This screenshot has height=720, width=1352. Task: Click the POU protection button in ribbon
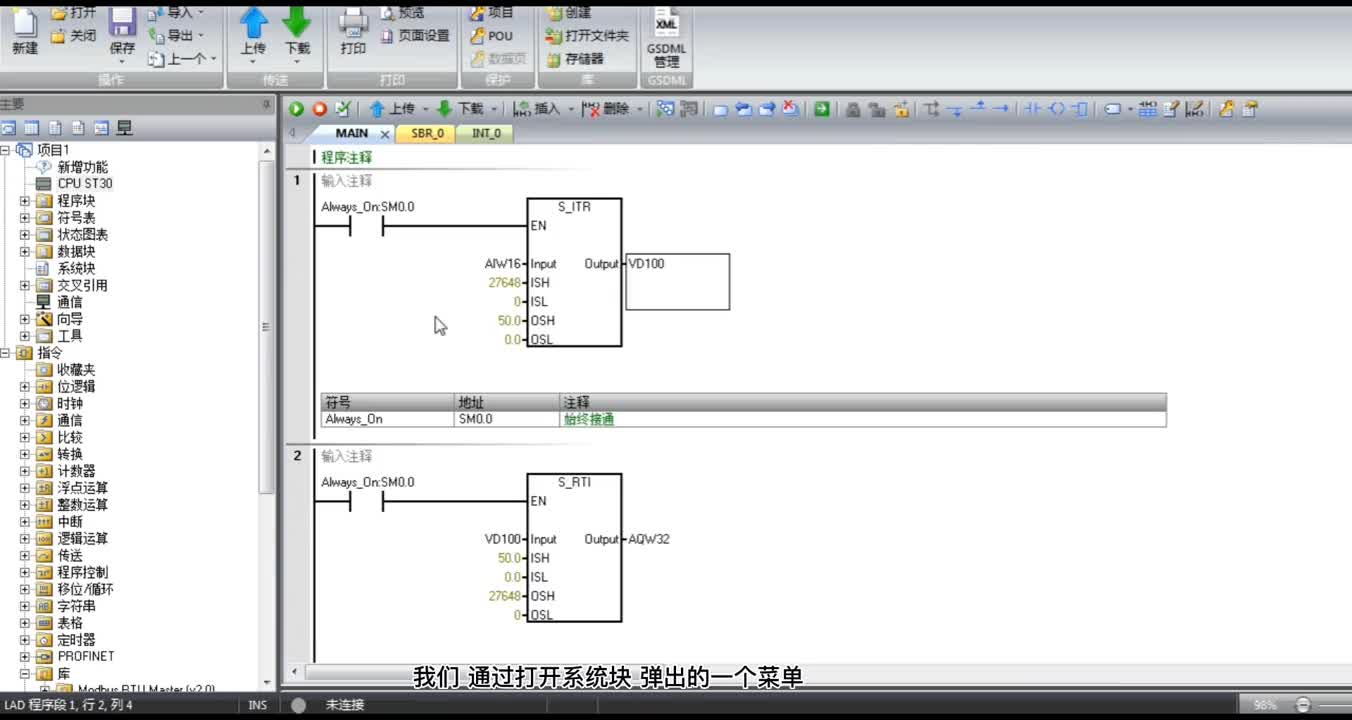click(x=491, y=36)
